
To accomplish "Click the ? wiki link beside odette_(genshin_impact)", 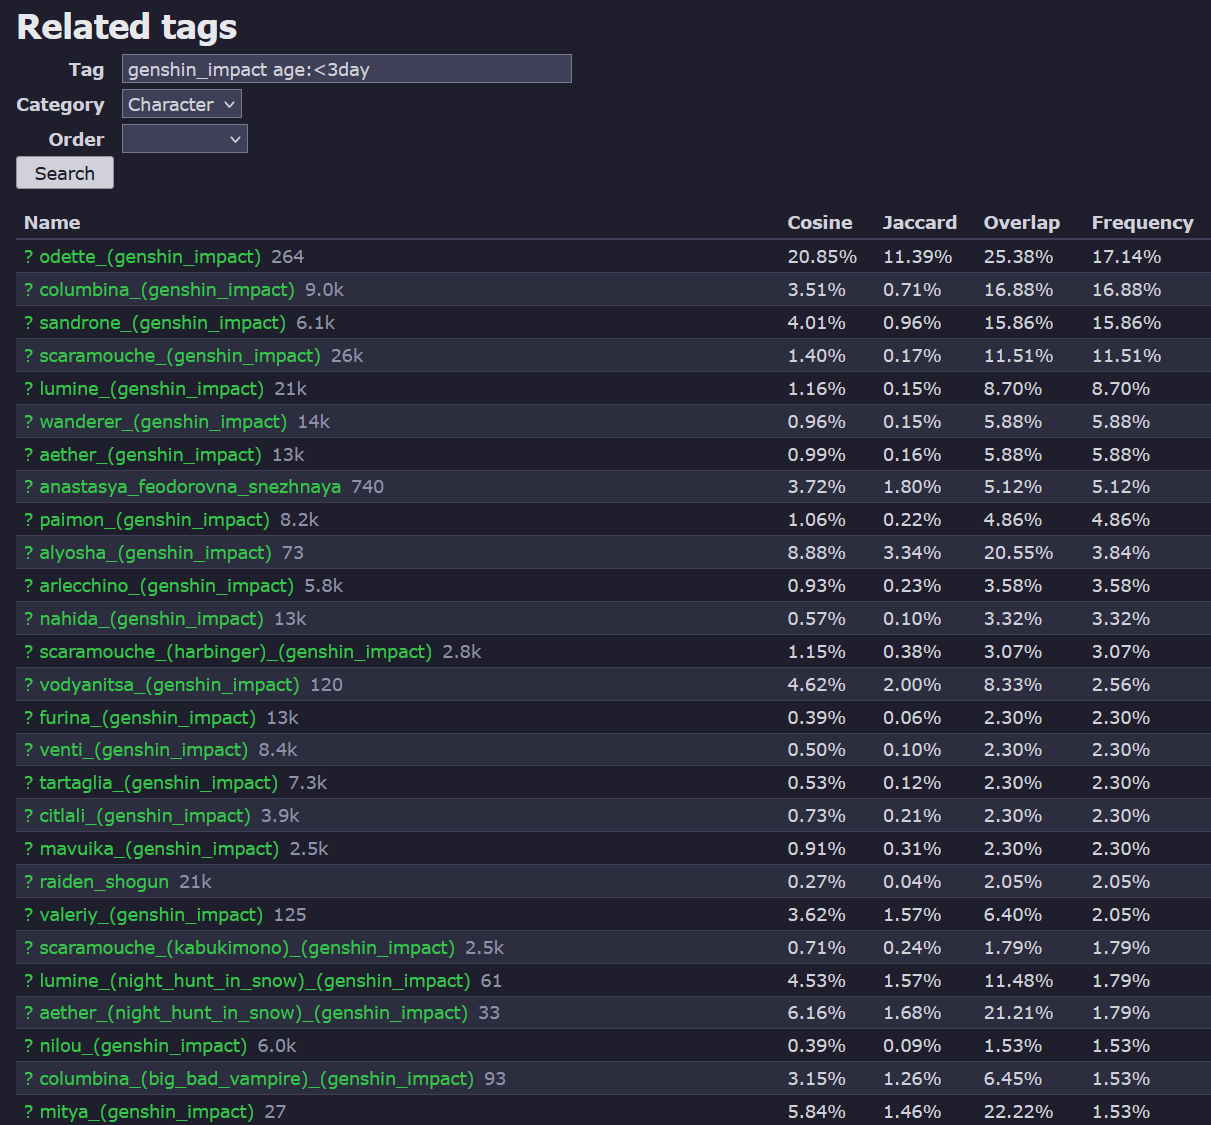I will (x=29, y=257).
